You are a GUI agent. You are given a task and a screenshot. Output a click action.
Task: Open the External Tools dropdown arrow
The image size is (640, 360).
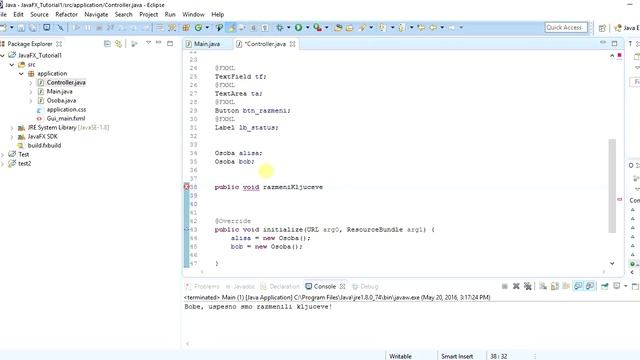pos(327,28)
